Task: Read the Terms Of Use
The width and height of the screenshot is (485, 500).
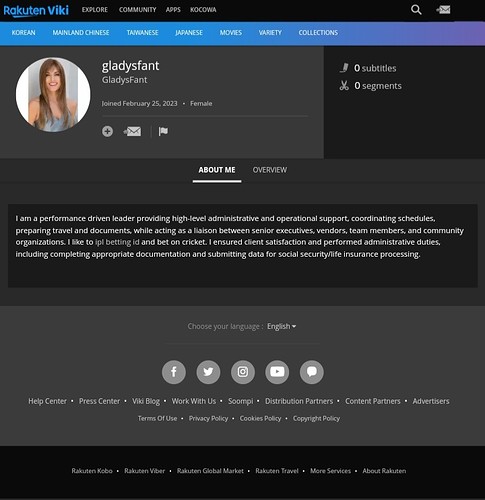Action: [157, 418]
